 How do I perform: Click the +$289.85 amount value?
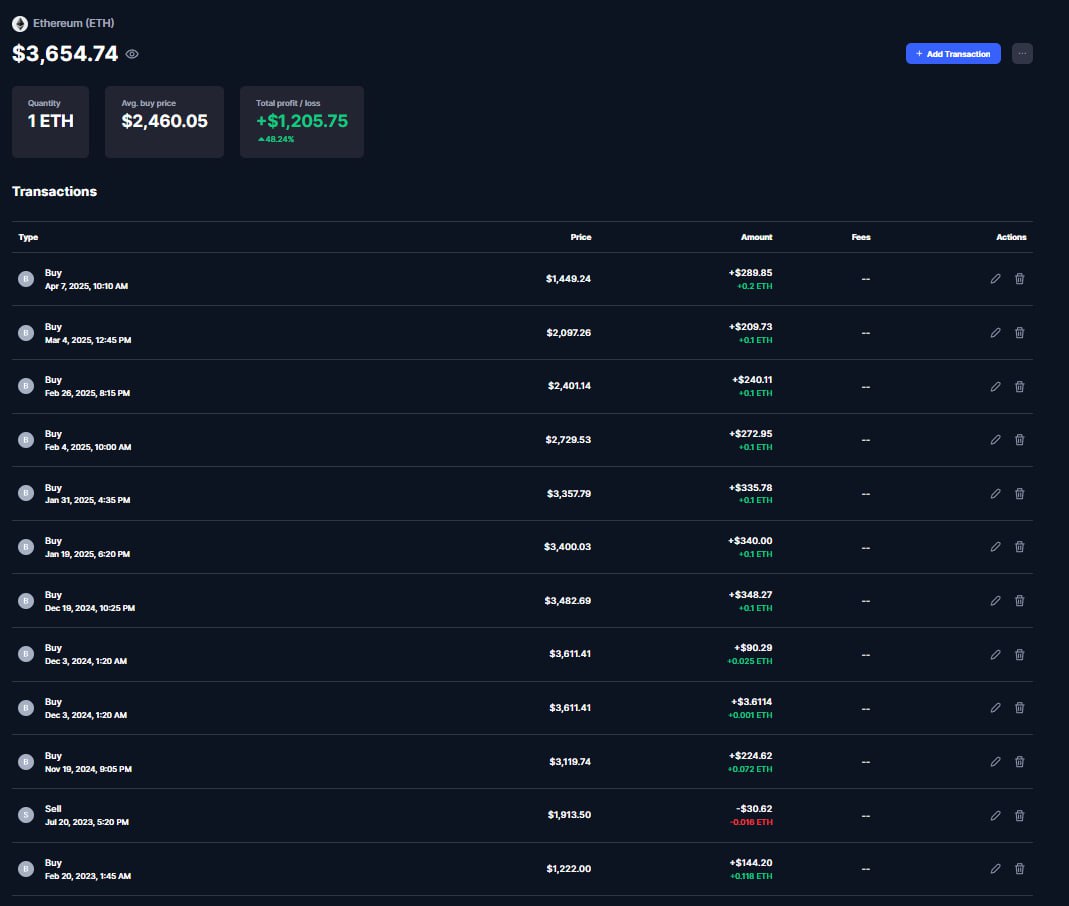click(751, 273)
